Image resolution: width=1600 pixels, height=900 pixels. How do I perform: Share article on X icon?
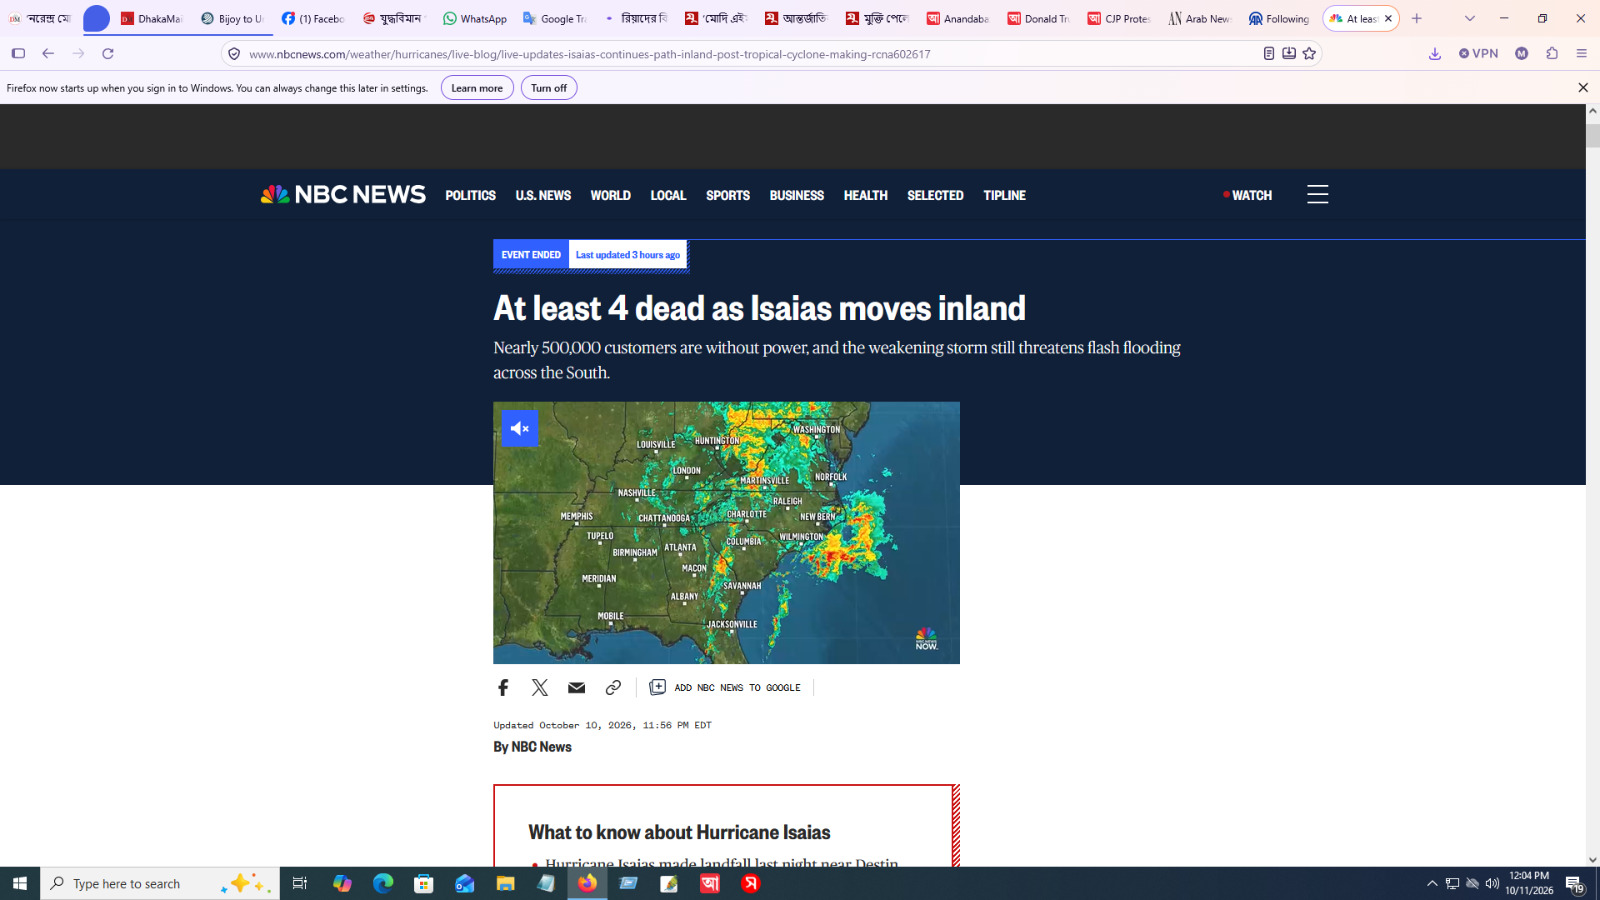[540, 687]
